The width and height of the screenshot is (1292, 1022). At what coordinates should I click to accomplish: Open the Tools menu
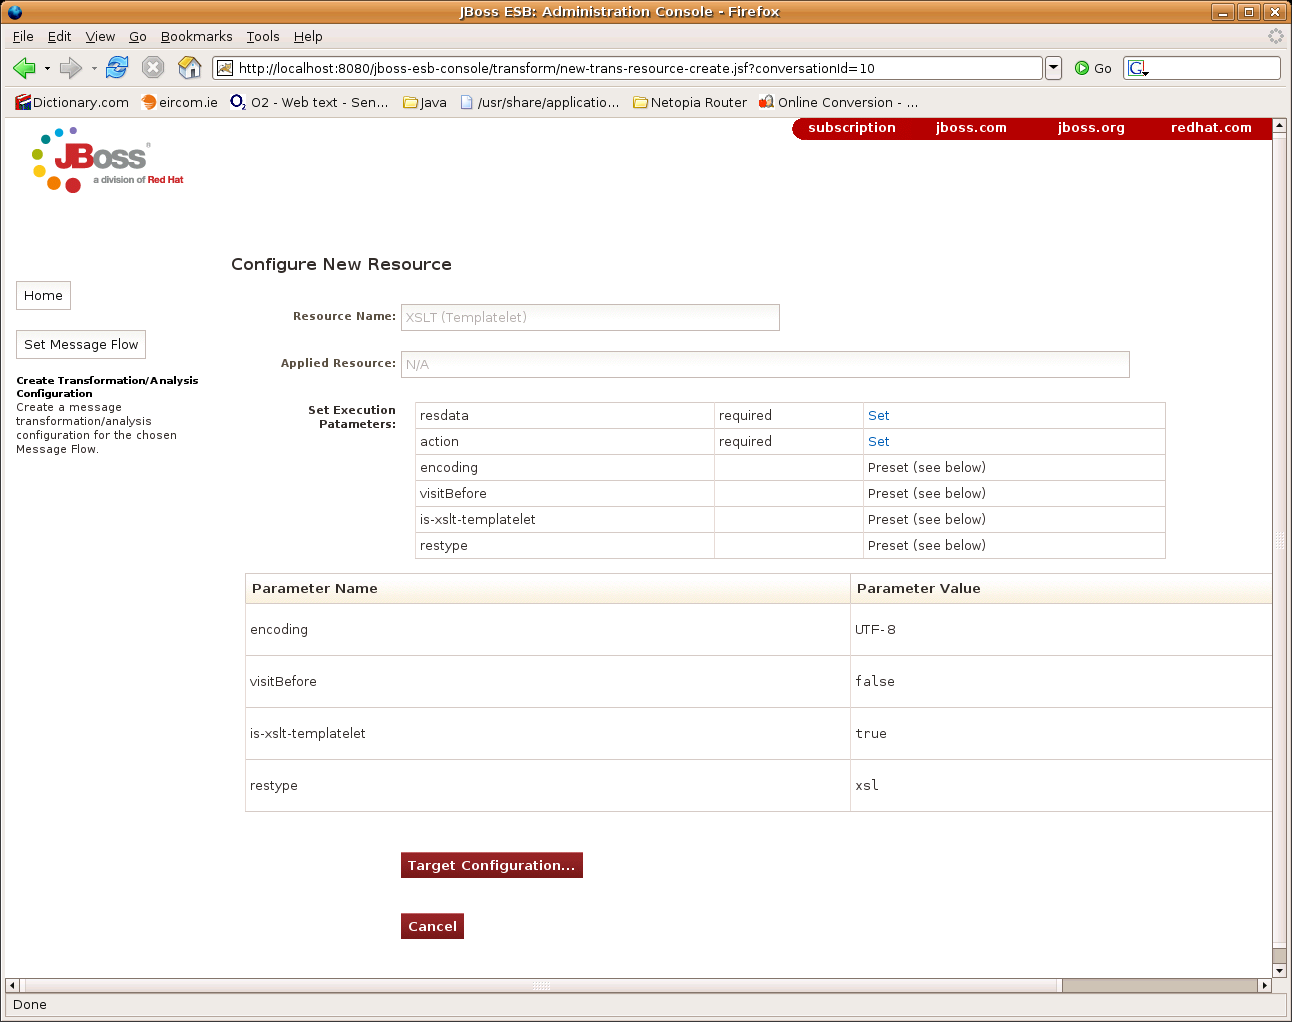pos(263,36)
